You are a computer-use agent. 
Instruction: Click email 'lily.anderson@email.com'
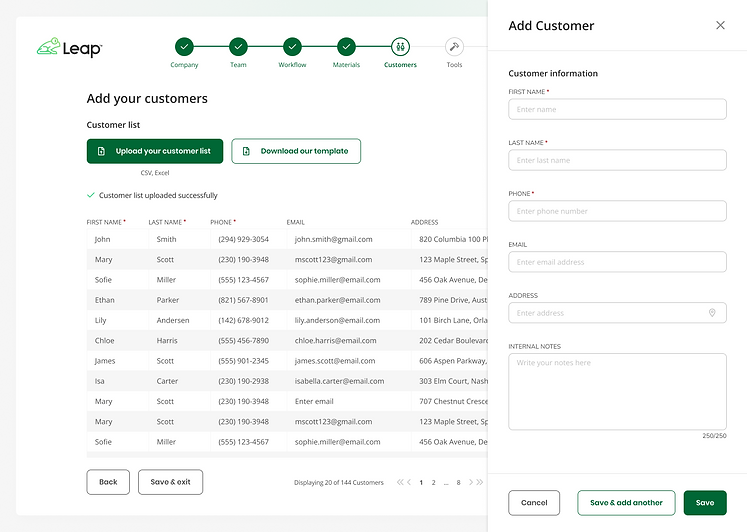(x=337, y=320)
